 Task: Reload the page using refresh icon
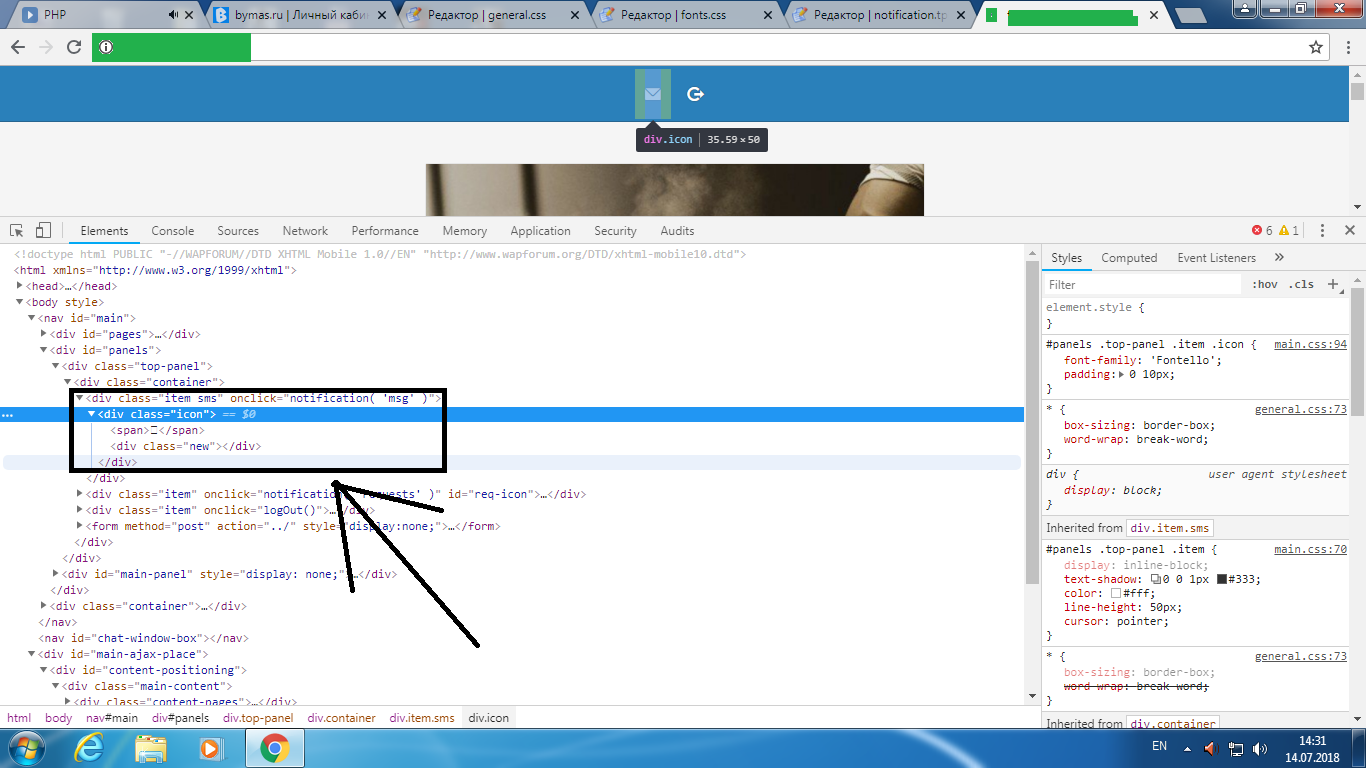74,47
